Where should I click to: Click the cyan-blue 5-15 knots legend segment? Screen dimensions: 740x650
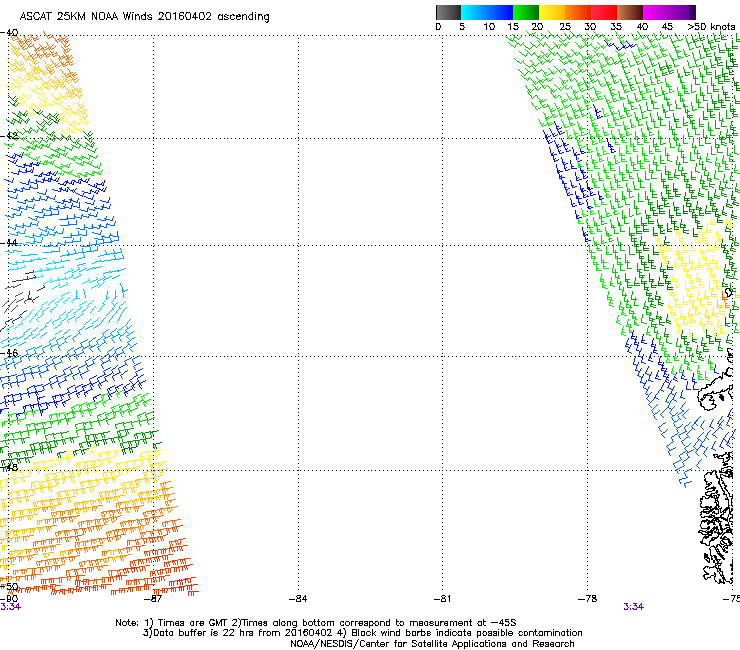click(x=487, y=12)
